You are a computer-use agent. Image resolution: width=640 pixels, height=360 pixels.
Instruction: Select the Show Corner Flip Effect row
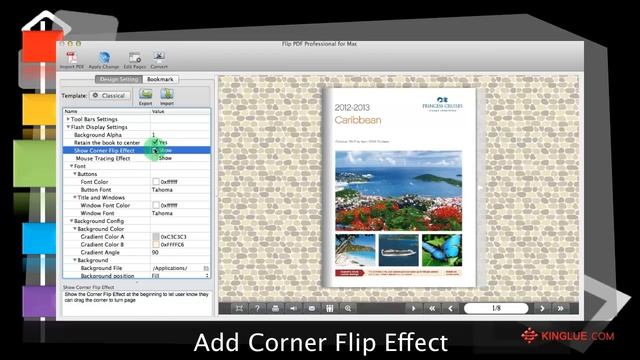pos(137,150)
